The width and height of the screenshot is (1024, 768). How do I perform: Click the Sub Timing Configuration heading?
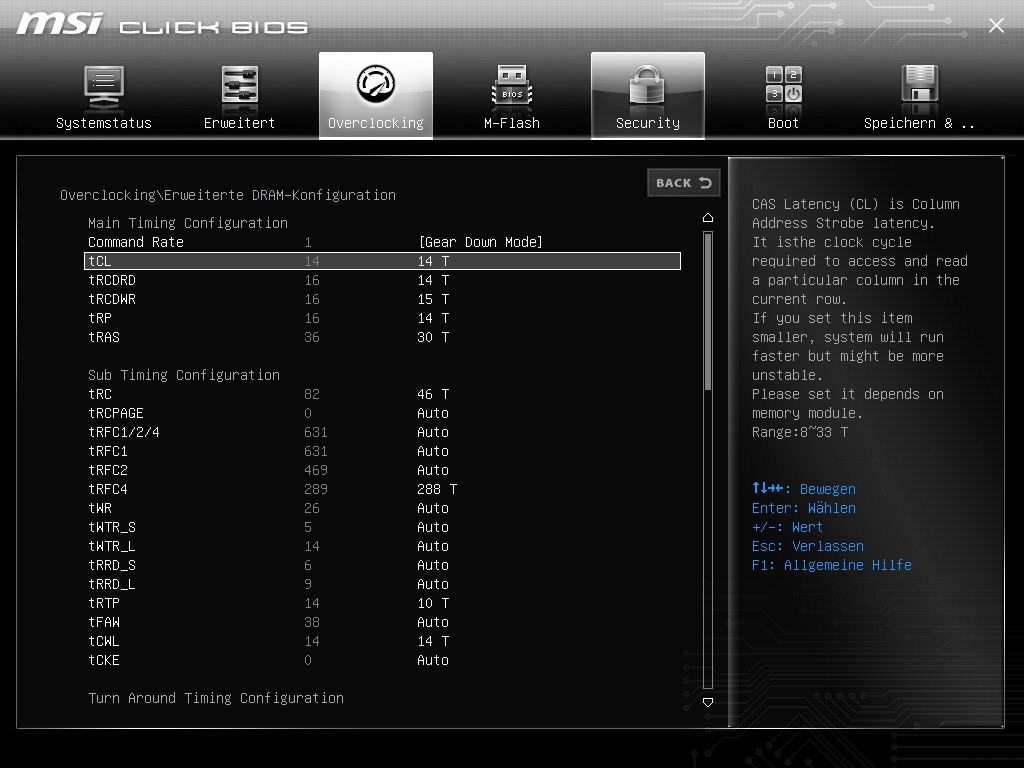(184, 375)
